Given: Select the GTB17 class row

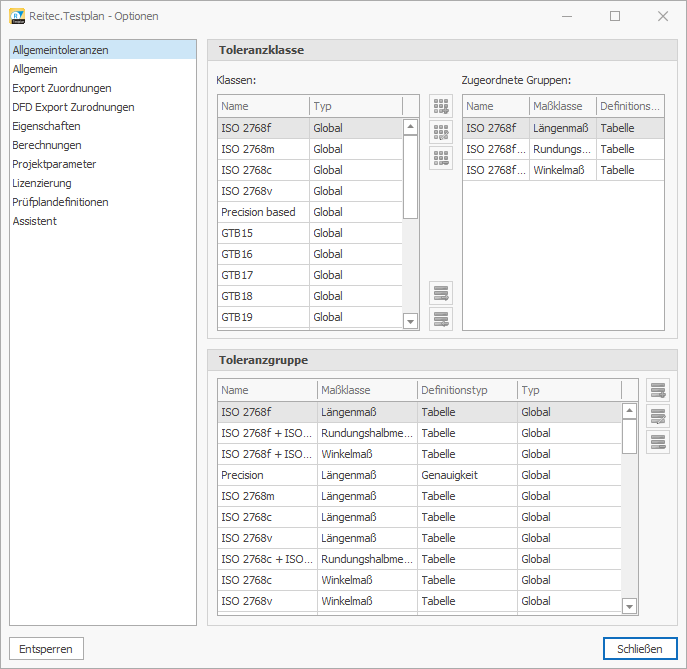Looking at the screenshot, I should pyautogui.click(x=264, y=275).
